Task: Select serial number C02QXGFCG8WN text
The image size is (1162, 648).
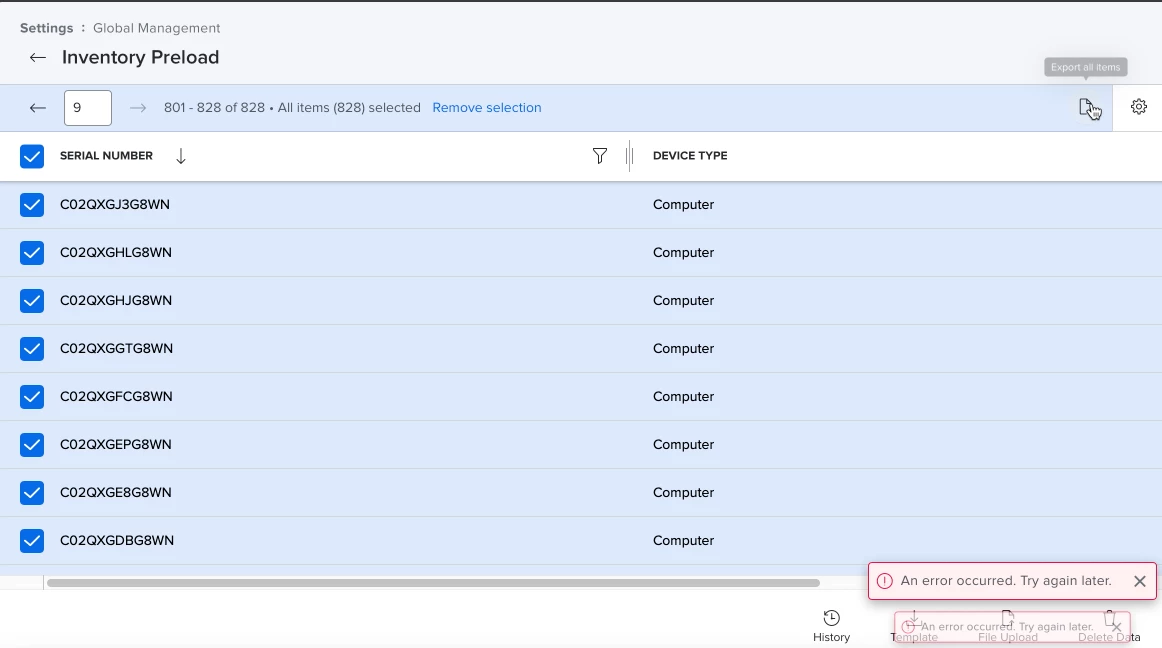Action: [x=116, y=397]
